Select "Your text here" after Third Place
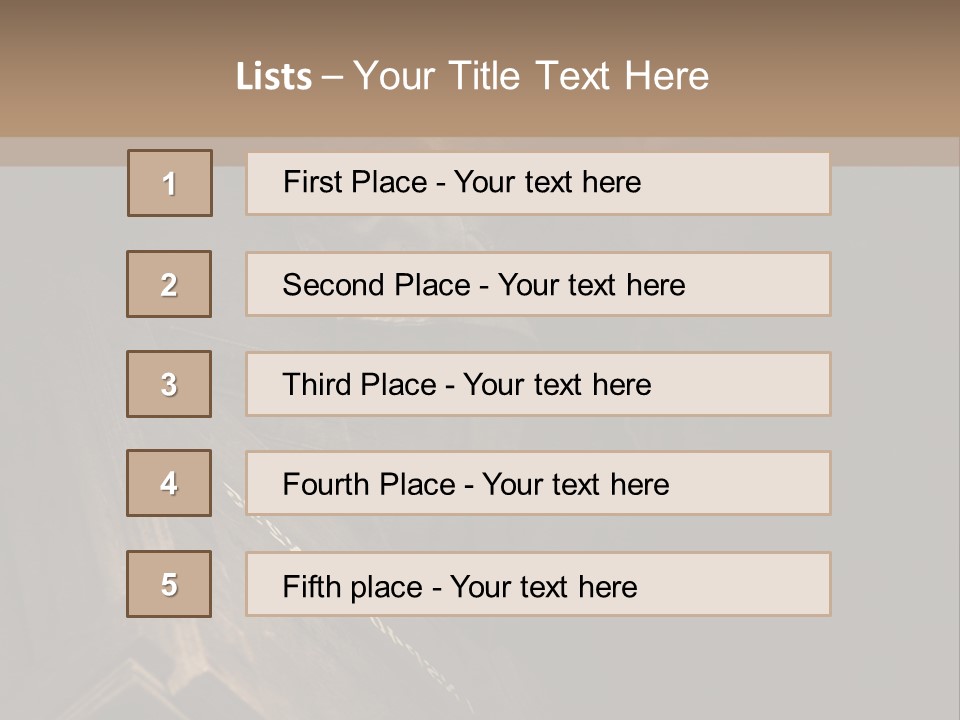The width and height of the screenshot is (960, 720). pos(557,385)
